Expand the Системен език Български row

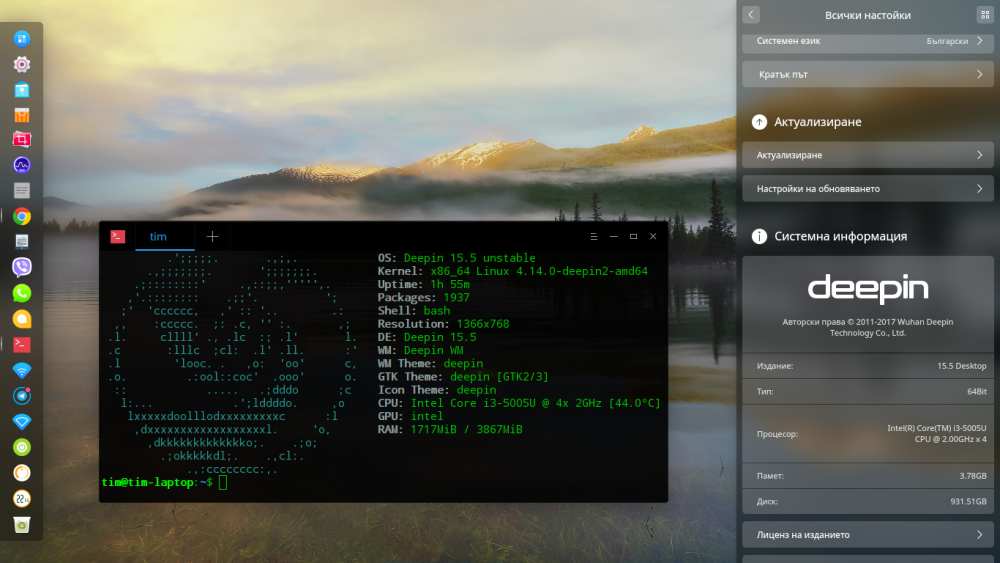868,41
